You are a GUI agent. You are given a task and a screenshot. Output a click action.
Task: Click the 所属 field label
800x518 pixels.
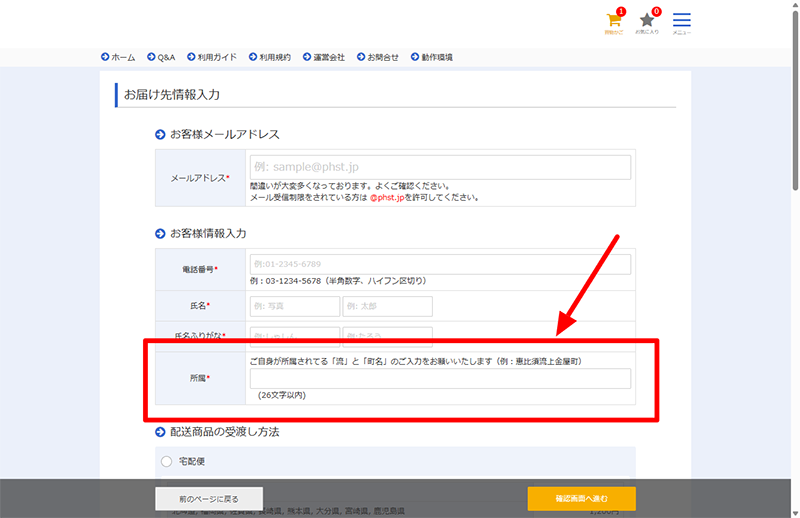[x=200, y=378]
